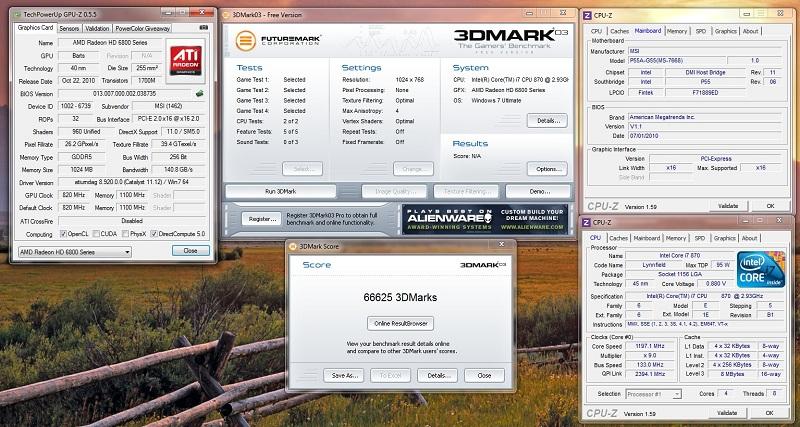Click the Demo button in 3DMark03
Image resolution: width=800 pixels, height=427 pixels.
(538, 191)
